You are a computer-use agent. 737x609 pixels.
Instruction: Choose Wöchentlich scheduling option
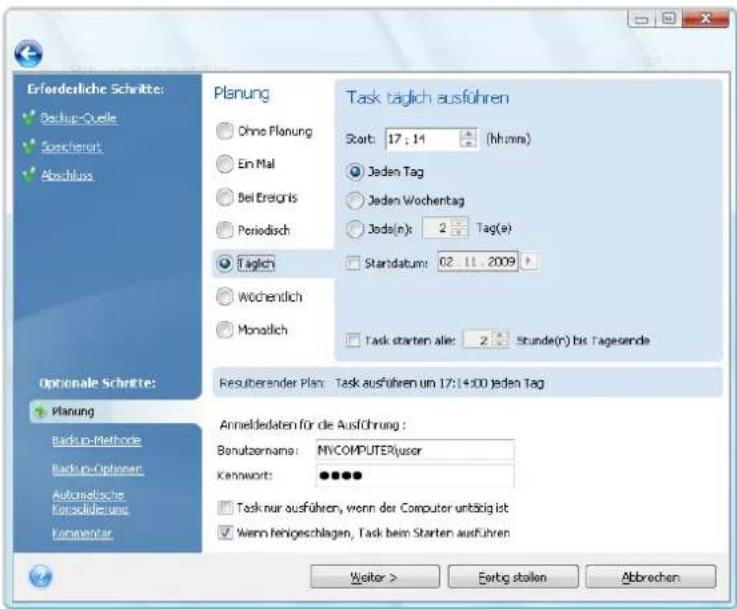point(225,297)
